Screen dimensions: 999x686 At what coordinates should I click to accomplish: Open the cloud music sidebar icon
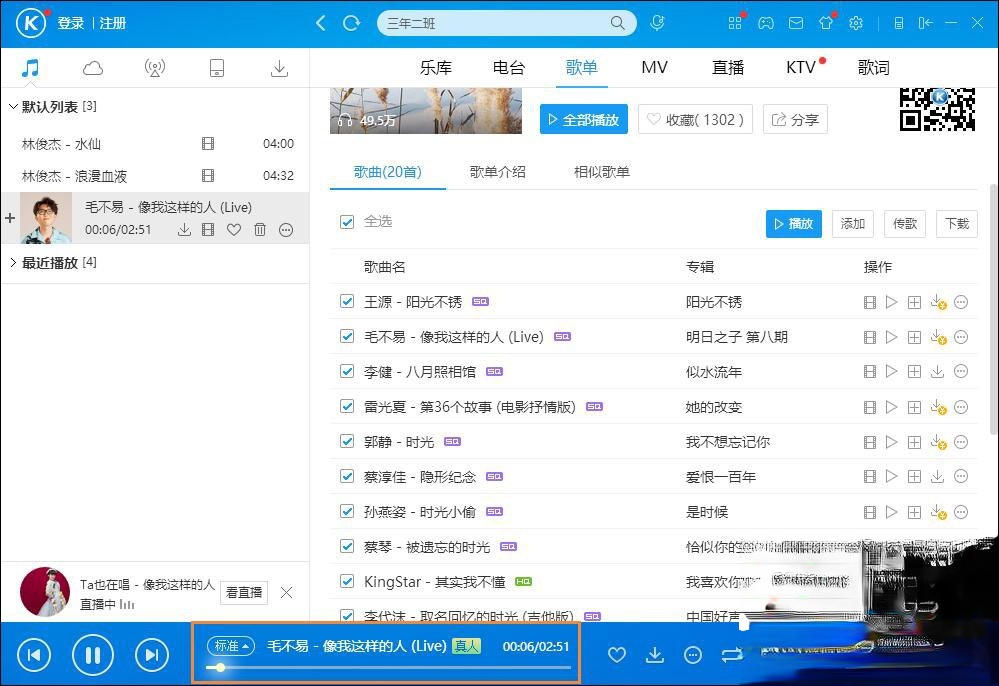pos(92,67)
